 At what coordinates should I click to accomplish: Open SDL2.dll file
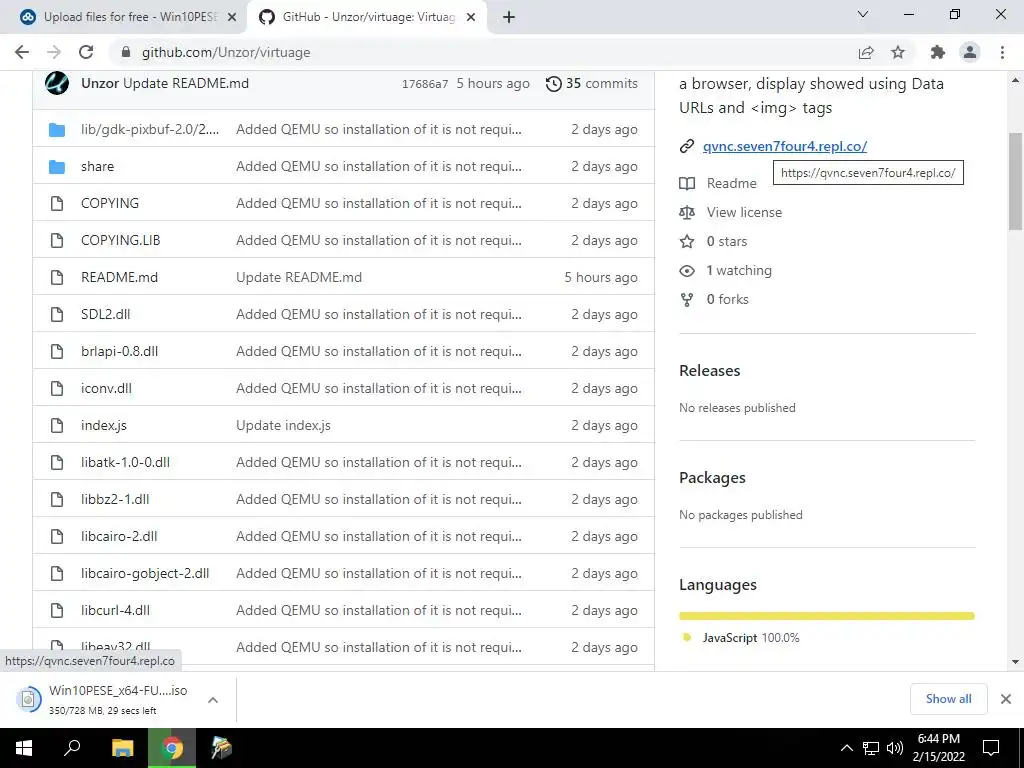pos(105,314)
